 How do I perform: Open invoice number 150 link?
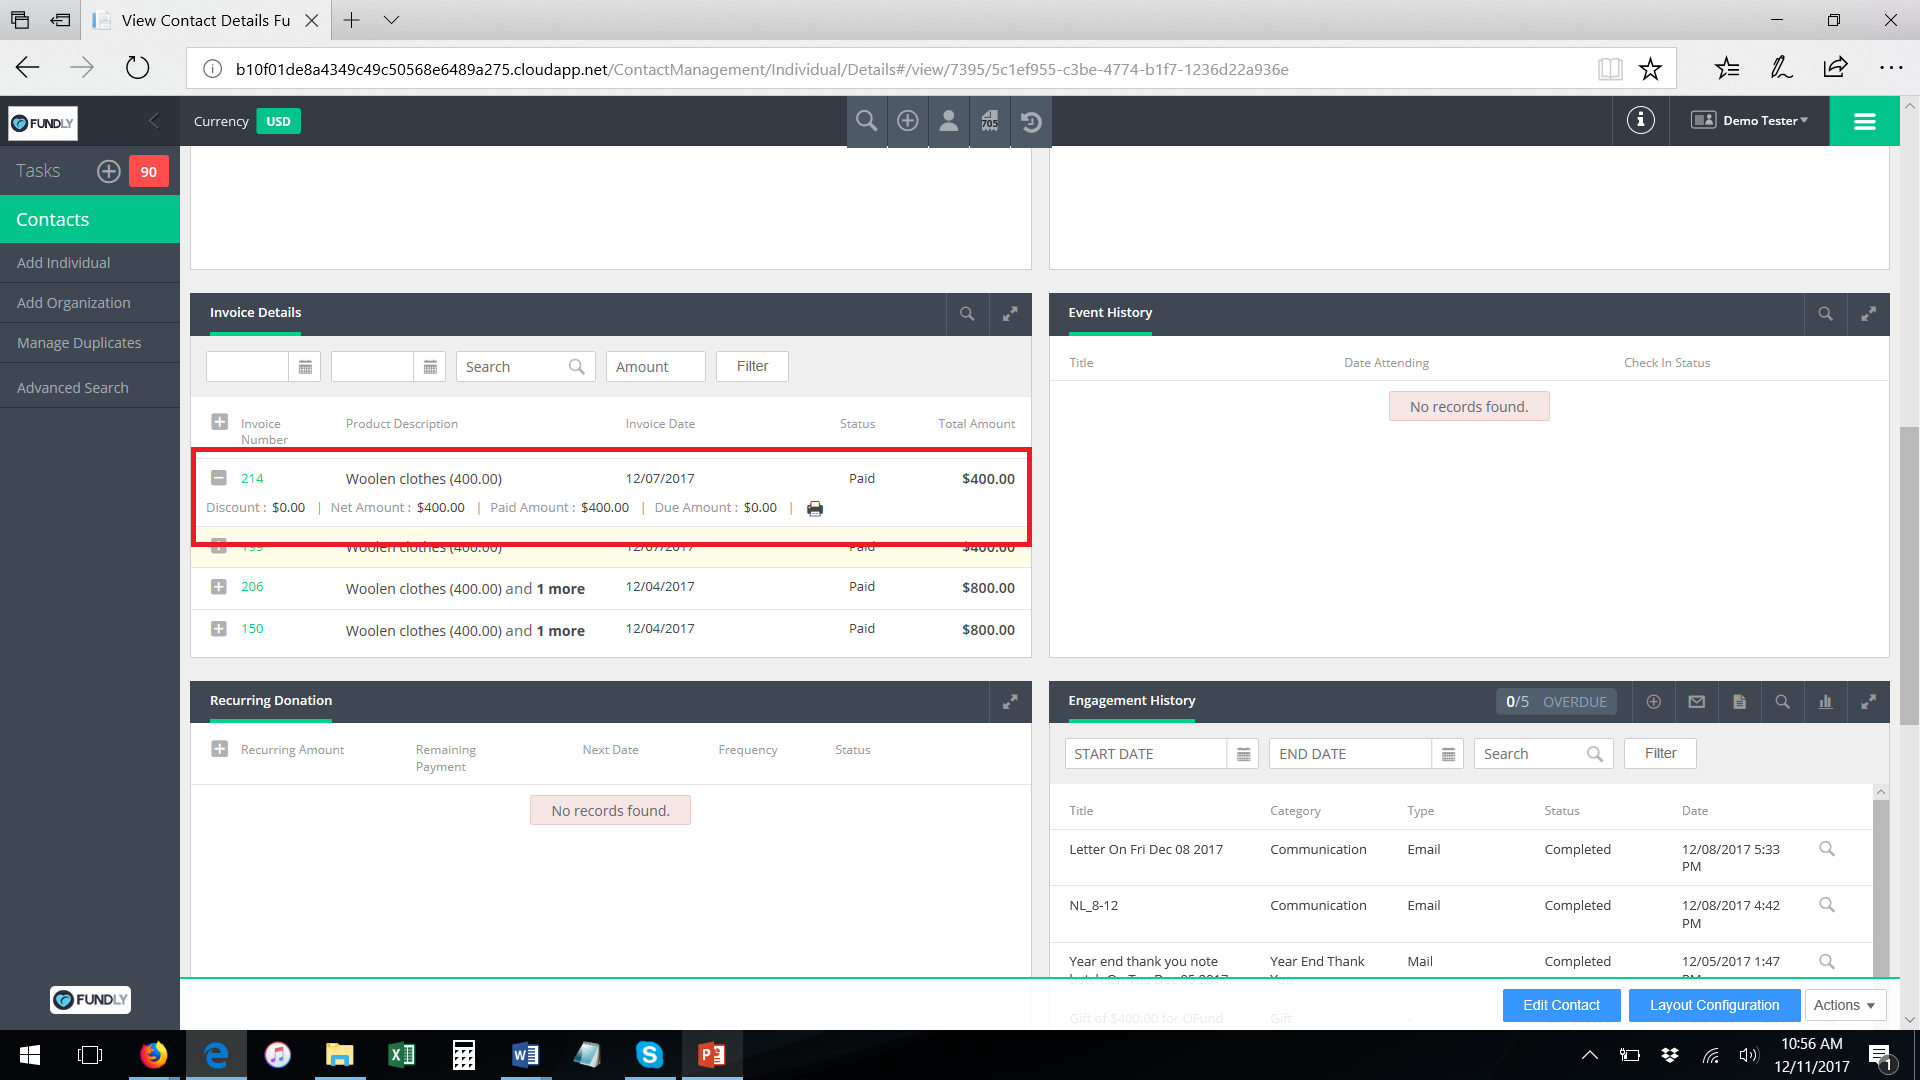(252, 629)
